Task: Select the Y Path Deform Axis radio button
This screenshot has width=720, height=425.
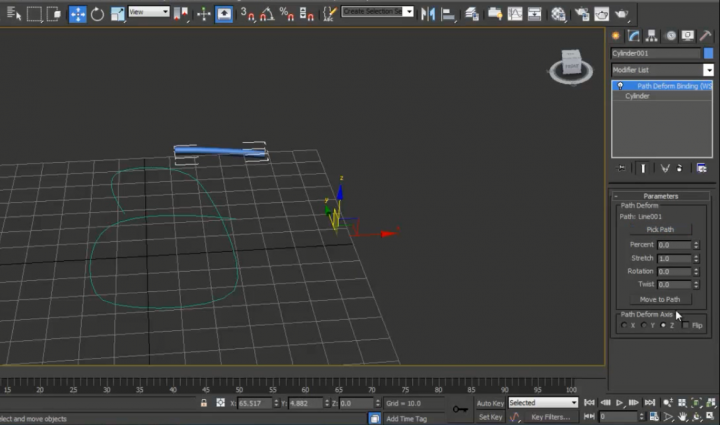Action: pyautogui.click(x=644, y=325)
